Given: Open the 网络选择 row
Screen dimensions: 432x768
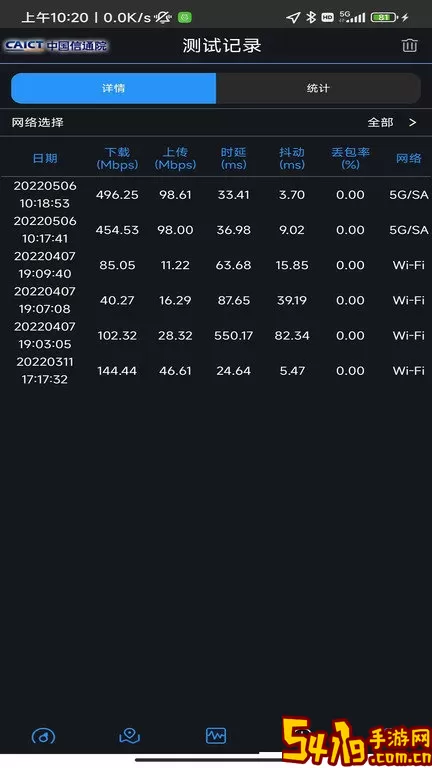Looking at the screenshot, I should click(x=216, y=122).
